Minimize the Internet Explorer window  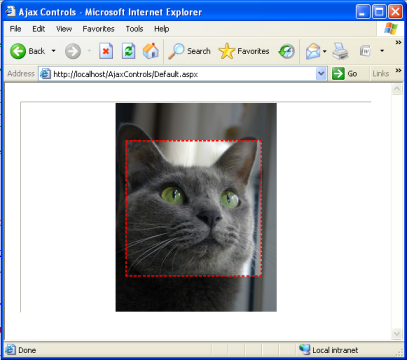click(x=363, y=12)
